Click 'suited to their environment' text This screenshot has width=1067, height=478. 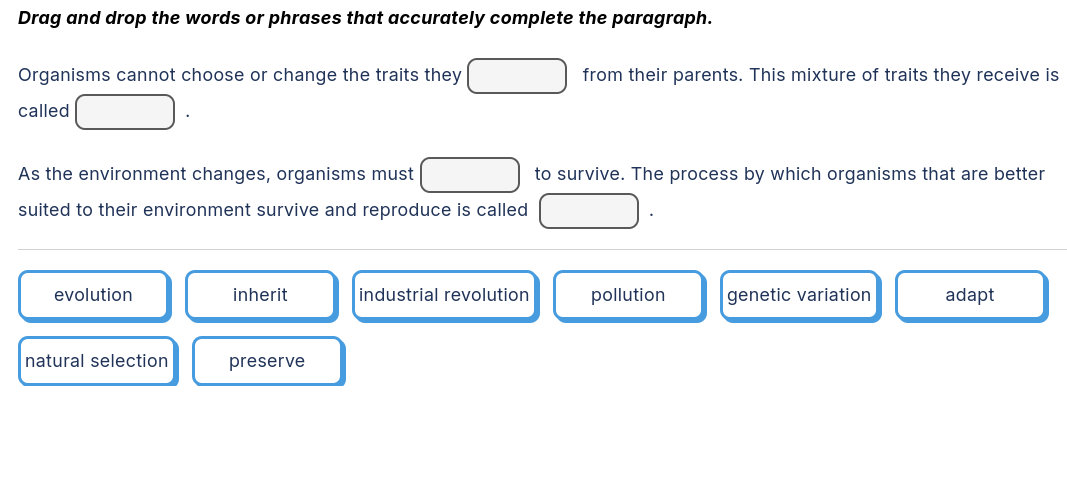130,210
